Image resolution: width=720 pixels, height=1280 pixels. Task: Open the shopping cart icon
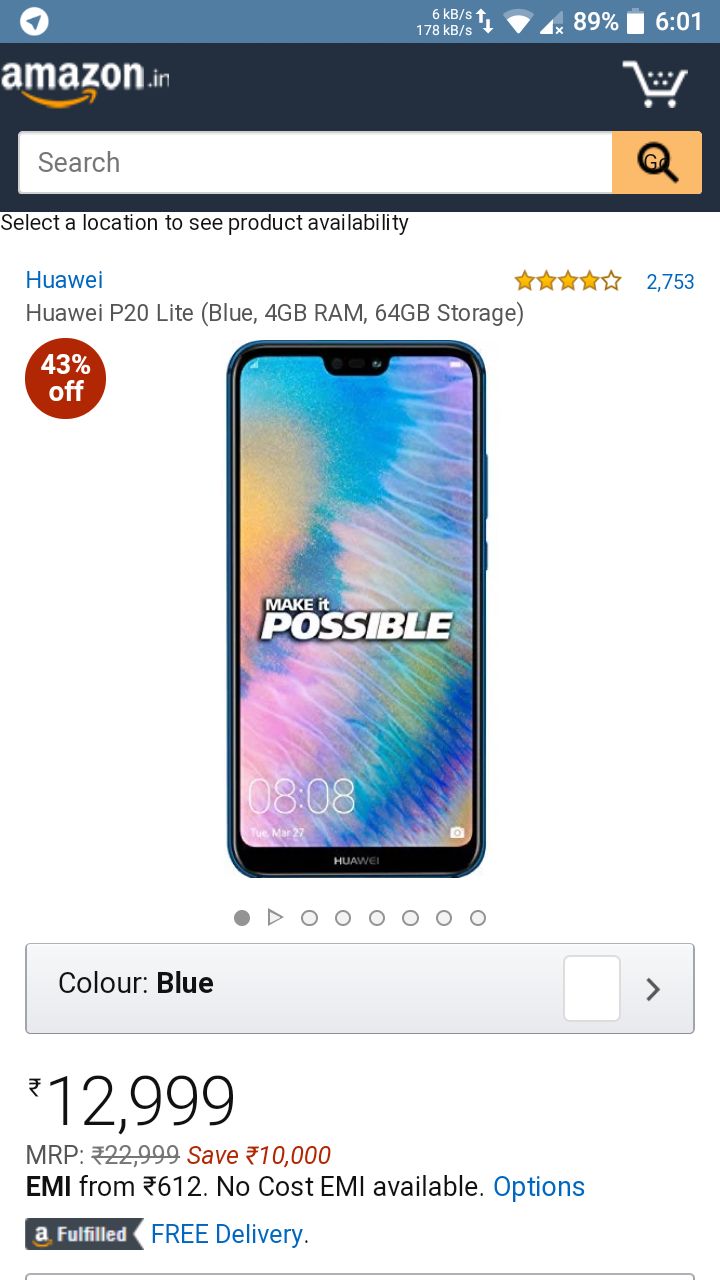click(655, 84)
